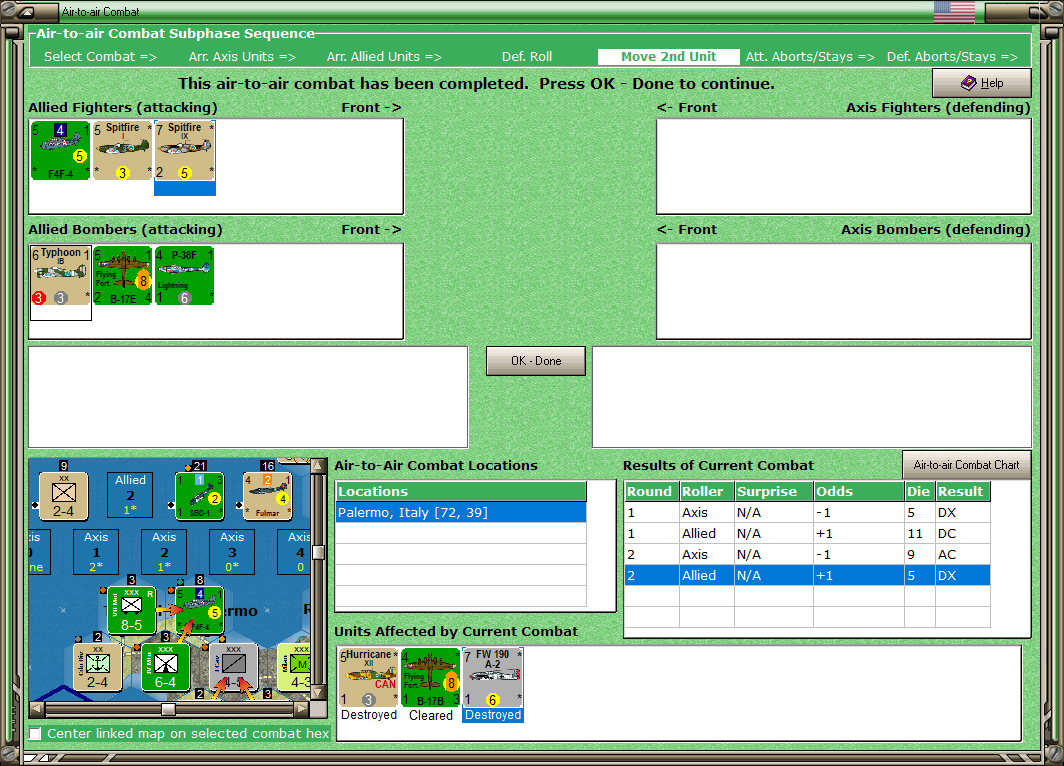Screen dimensions: 1064x766
Task: Click map vertical scrollbar up arrow
Action: (x=318, y=466)
